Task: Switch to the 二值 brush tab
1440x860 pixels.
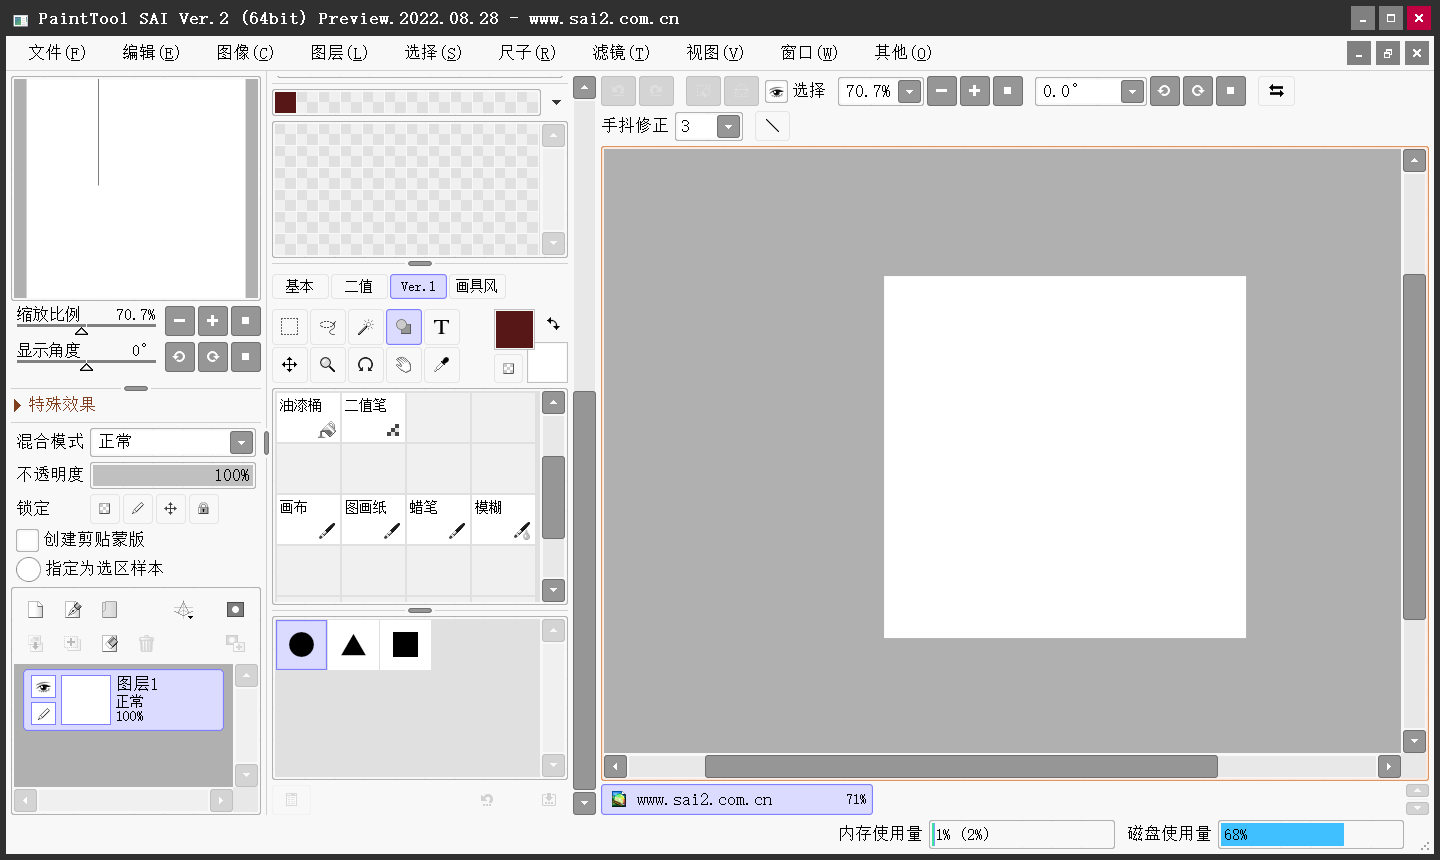Action: 358,287
